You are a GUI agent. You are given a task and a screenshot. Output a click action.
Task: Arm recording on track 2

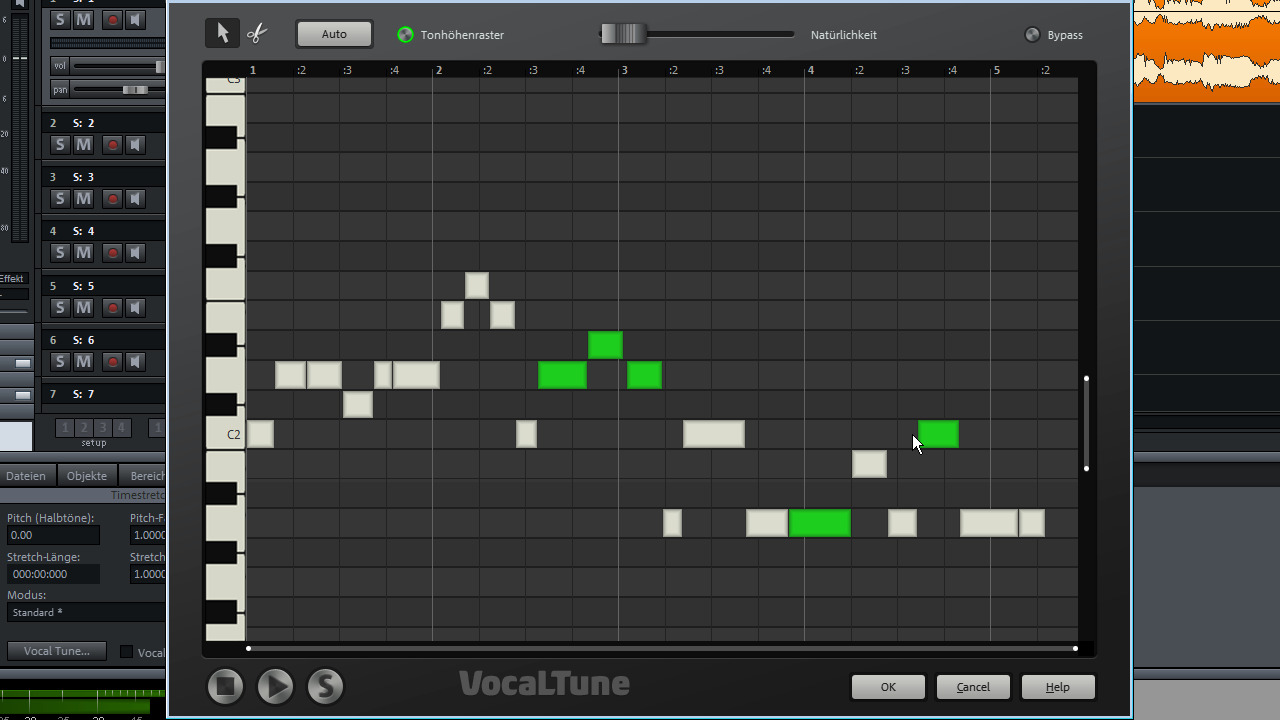click(112, 145)
